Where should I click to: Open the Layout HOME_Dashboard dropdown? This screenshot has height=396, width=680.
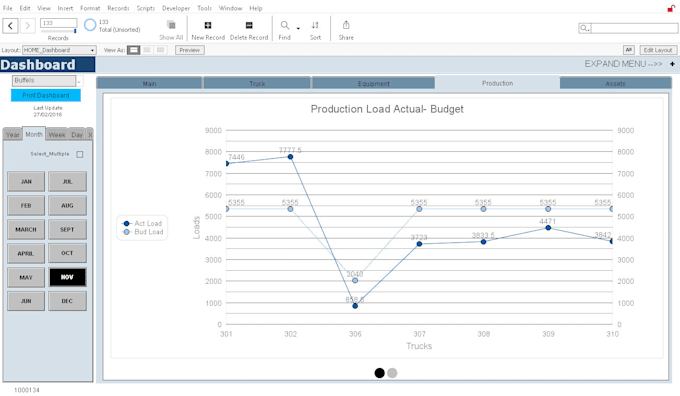(x=59, y=50)
